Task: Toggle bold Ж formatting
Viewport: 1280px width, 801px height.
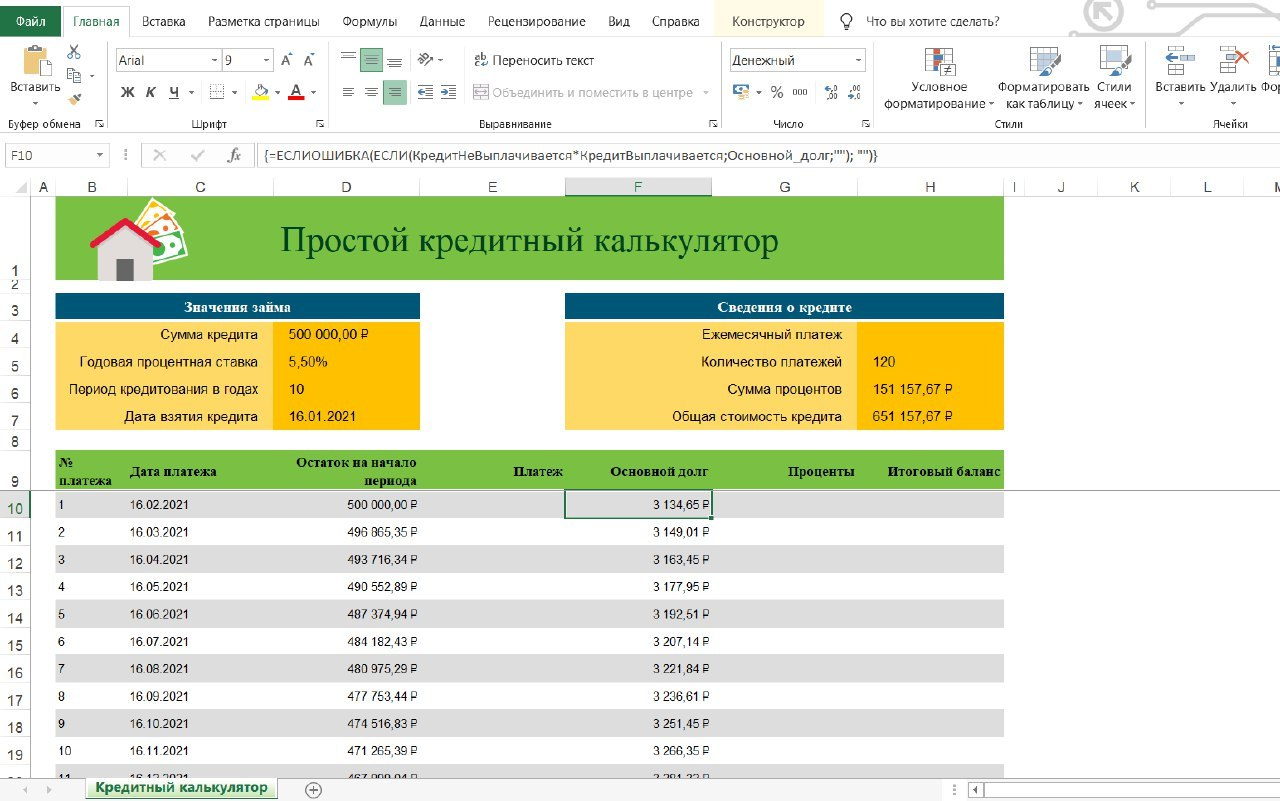Action: pyautogui.click(x=127, y=93)
